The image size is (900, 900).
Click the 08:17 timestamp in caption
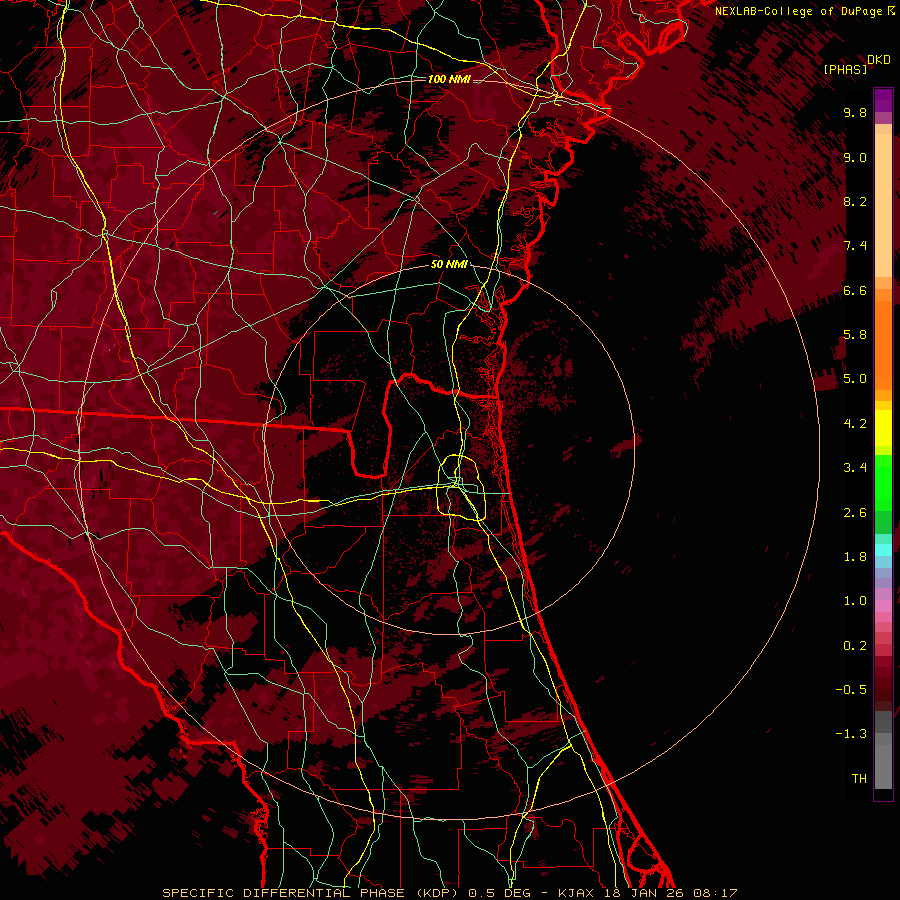coord(715,893)
